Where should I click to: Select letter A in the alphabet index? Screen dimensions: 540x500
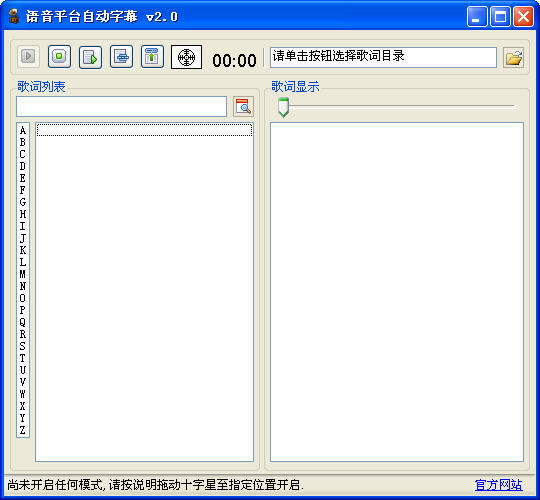click(23, 130)
